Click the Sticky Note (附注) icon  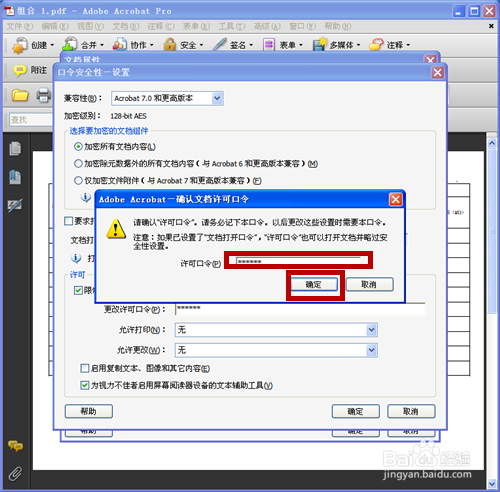(20, 70)
